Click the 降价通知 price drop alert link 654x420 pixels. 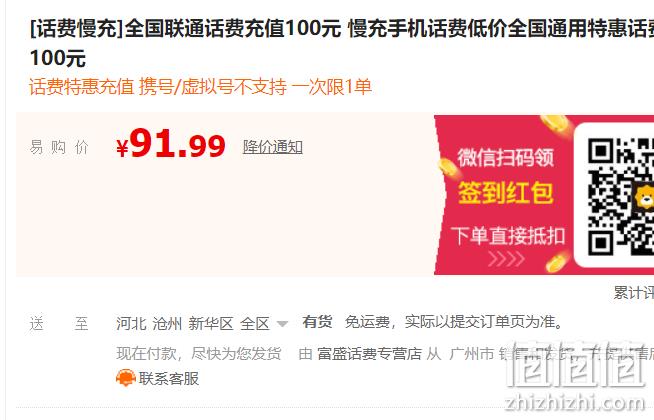[273, 147]
